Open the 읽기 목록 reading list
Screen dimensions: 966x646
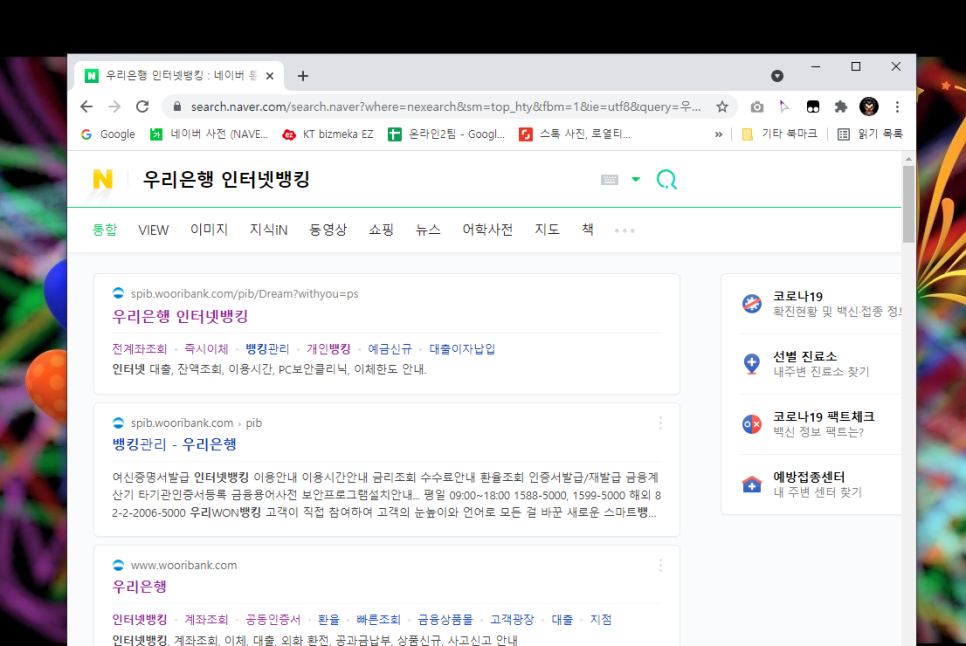[870, 134]
